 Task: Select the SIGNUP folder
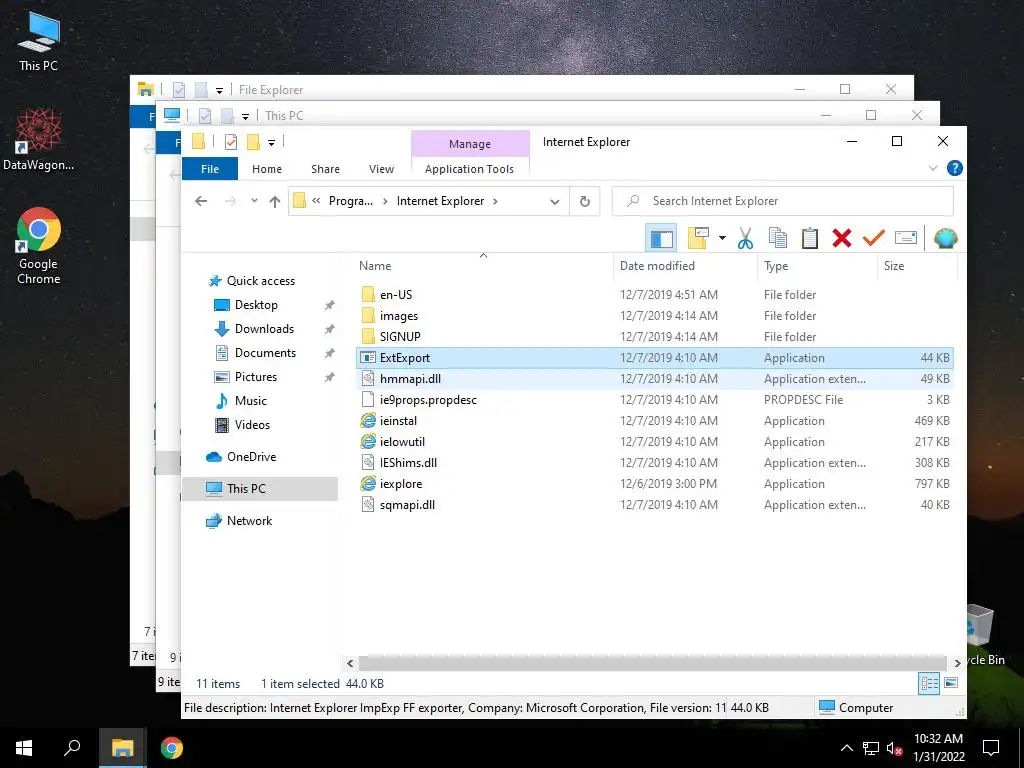pyautogui.click(x=655, y=336)
